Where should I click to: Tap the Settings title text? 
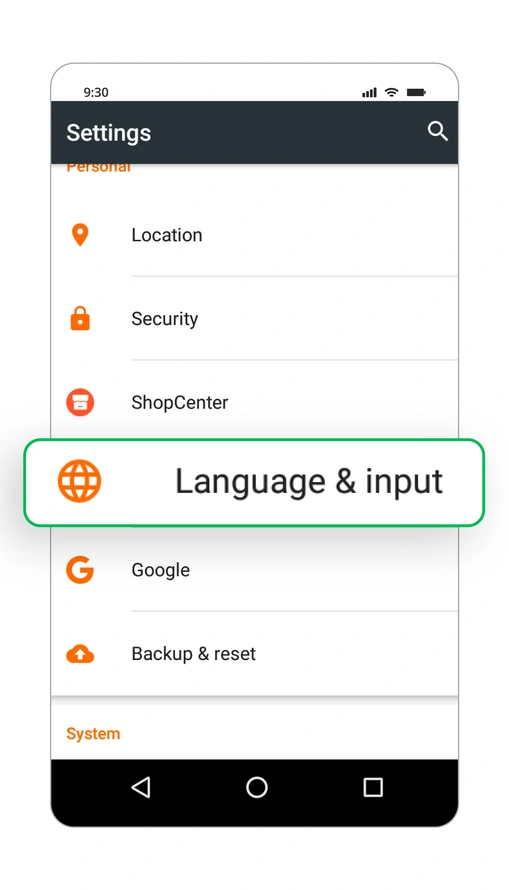point(108,133)
